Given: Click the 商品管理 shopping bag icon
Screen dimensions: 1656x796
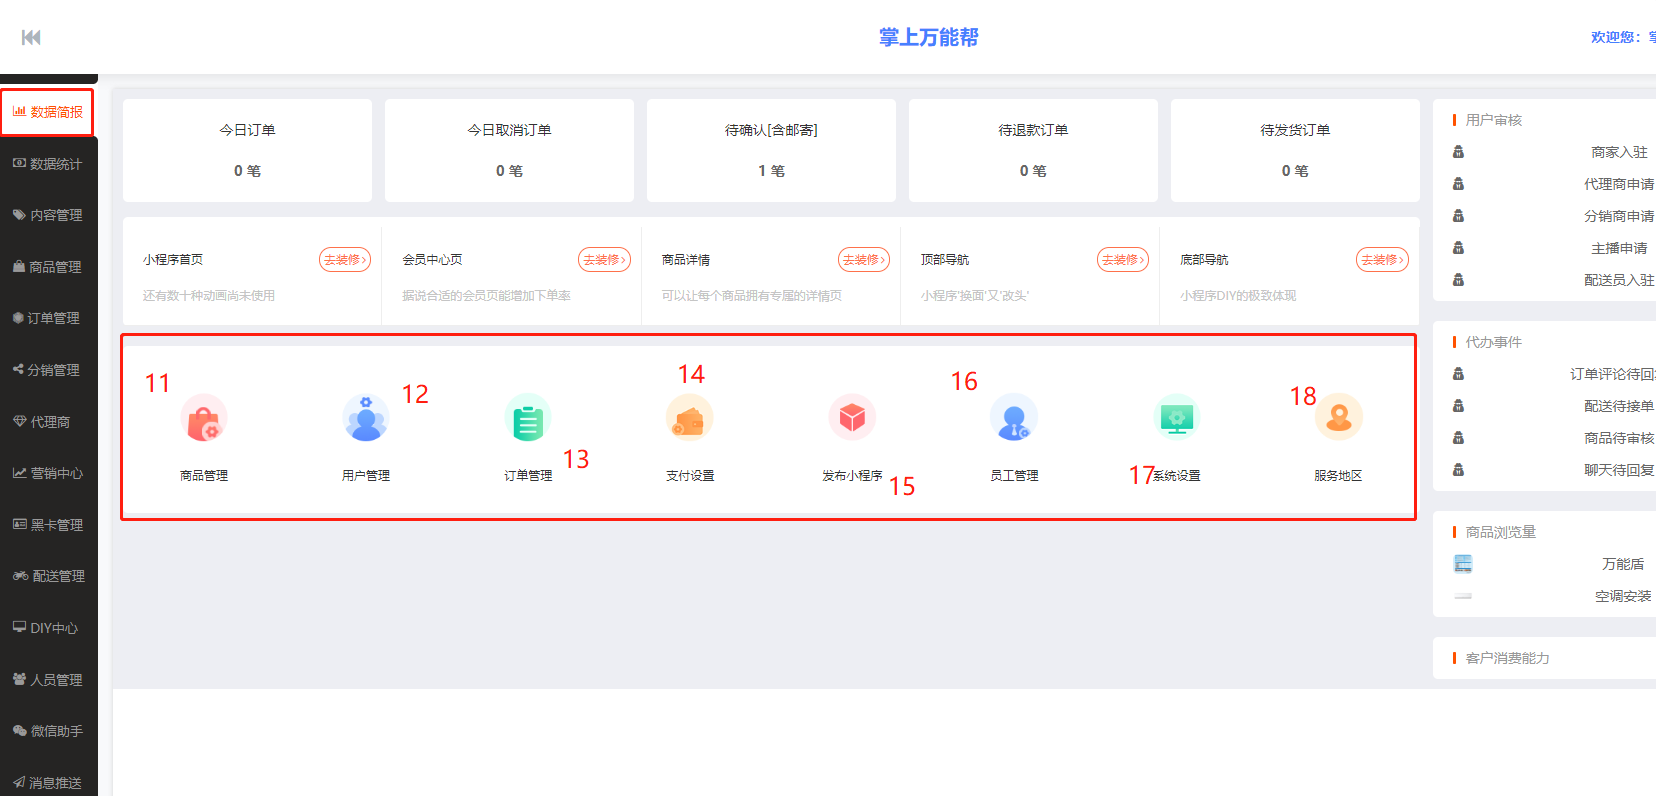Looking at the screenshot, I should (x=204, y=418).
